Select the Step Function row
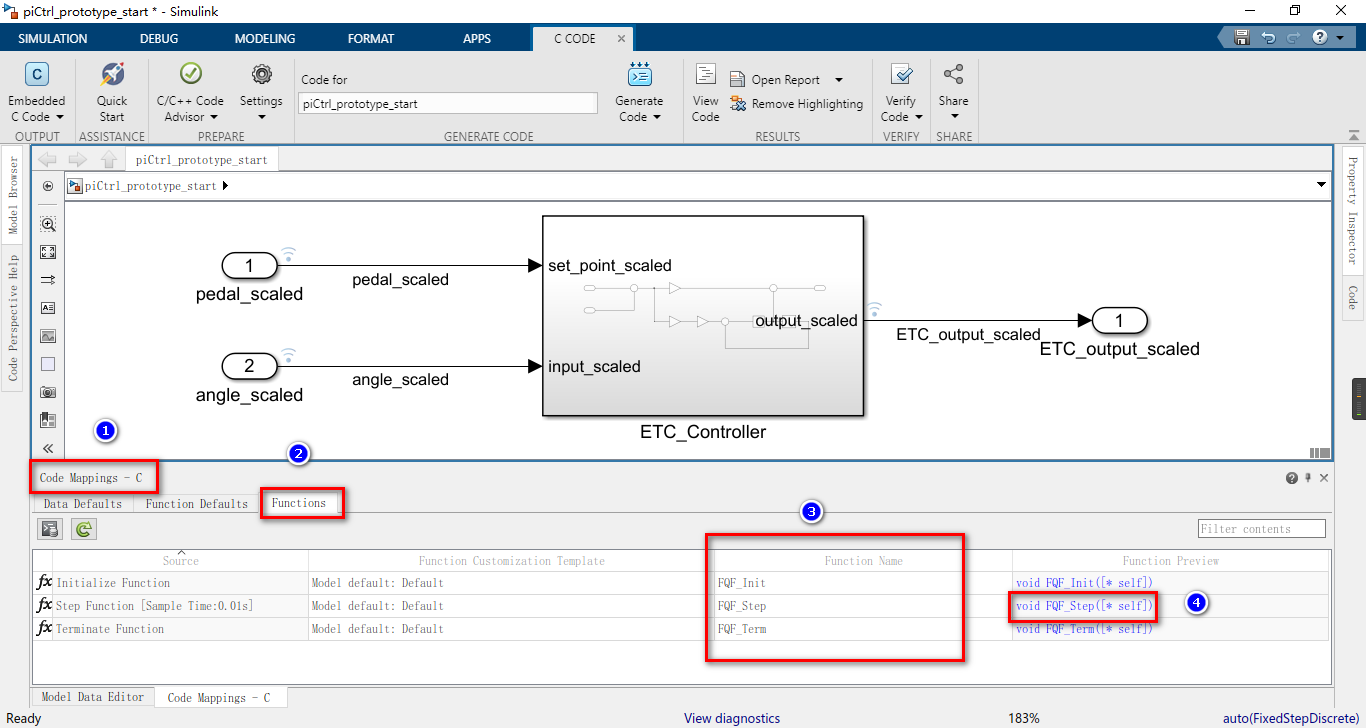Screen dimensions: 1366x728 pyautogui.click(x=680, y=605)
